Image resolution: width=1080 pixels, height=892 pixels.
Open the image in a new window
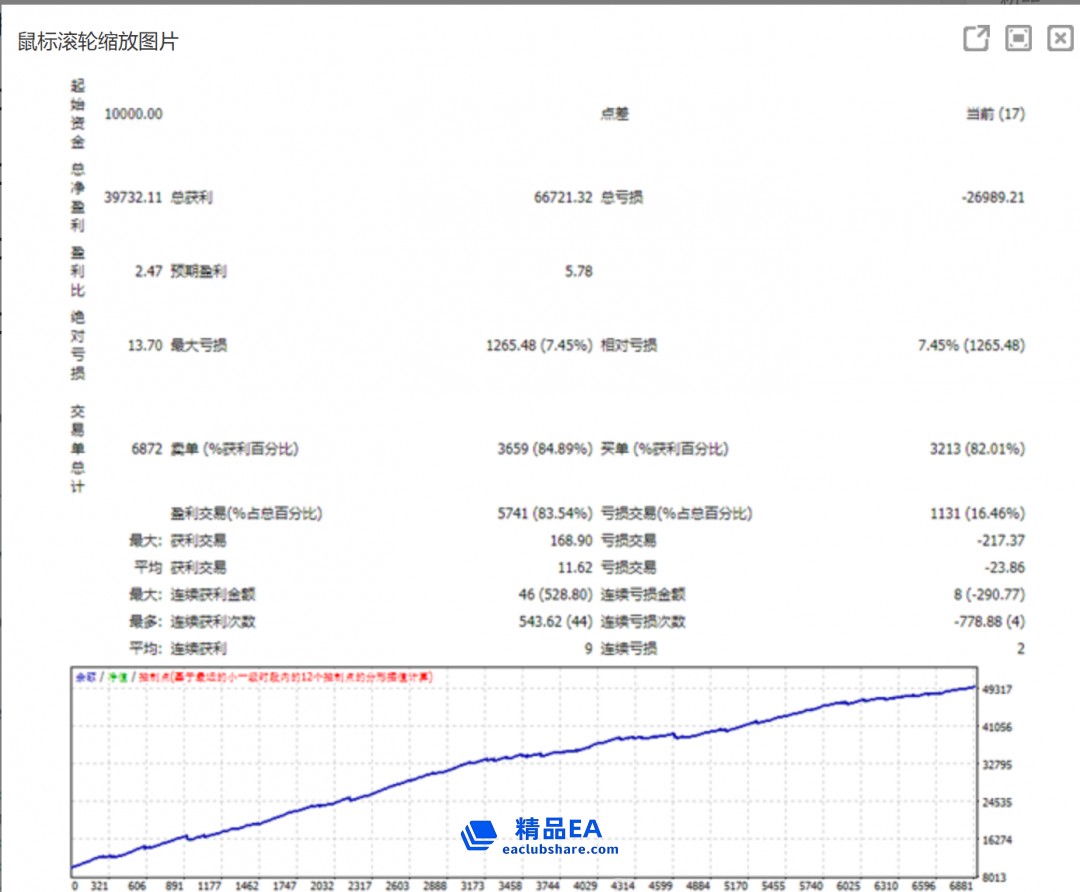coord(976,39)
